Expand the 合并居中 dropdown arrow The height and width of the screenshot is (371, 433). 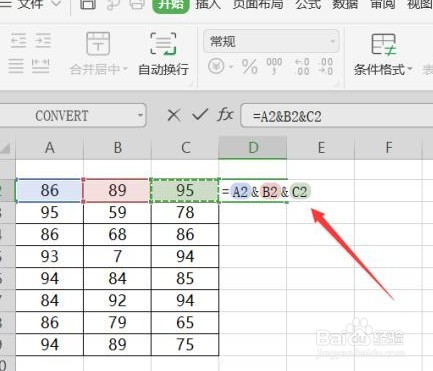pyautogui.click(x=125, y=69)
